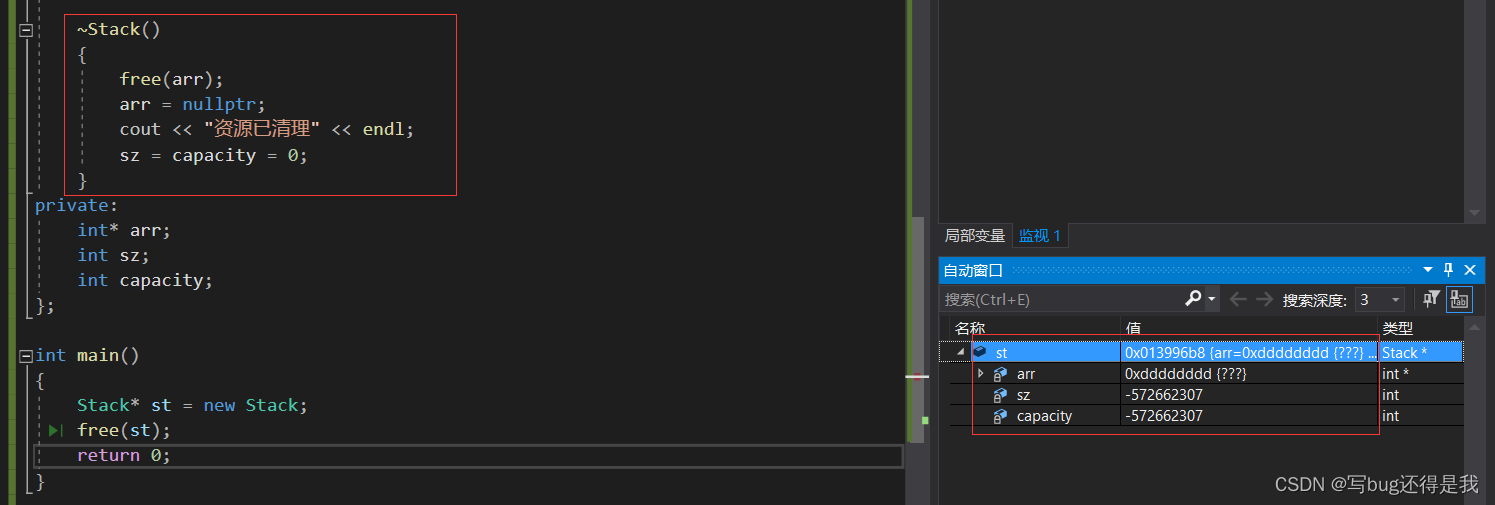Close the 自动窗口 panel

click(1470, 270)
